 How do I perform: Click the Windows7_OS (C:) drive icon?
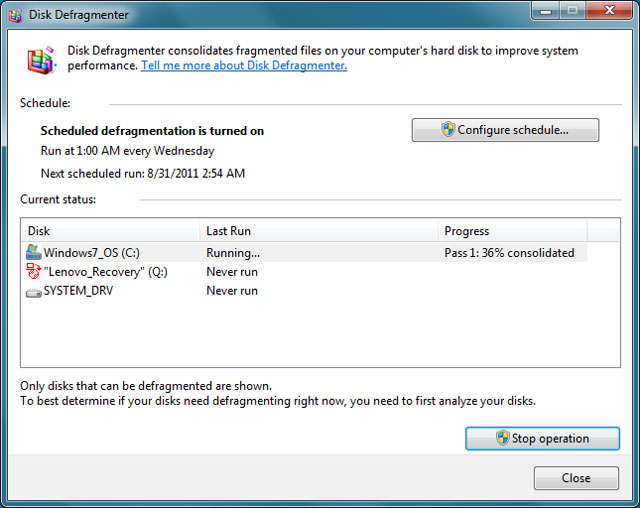tap(34, 253)
